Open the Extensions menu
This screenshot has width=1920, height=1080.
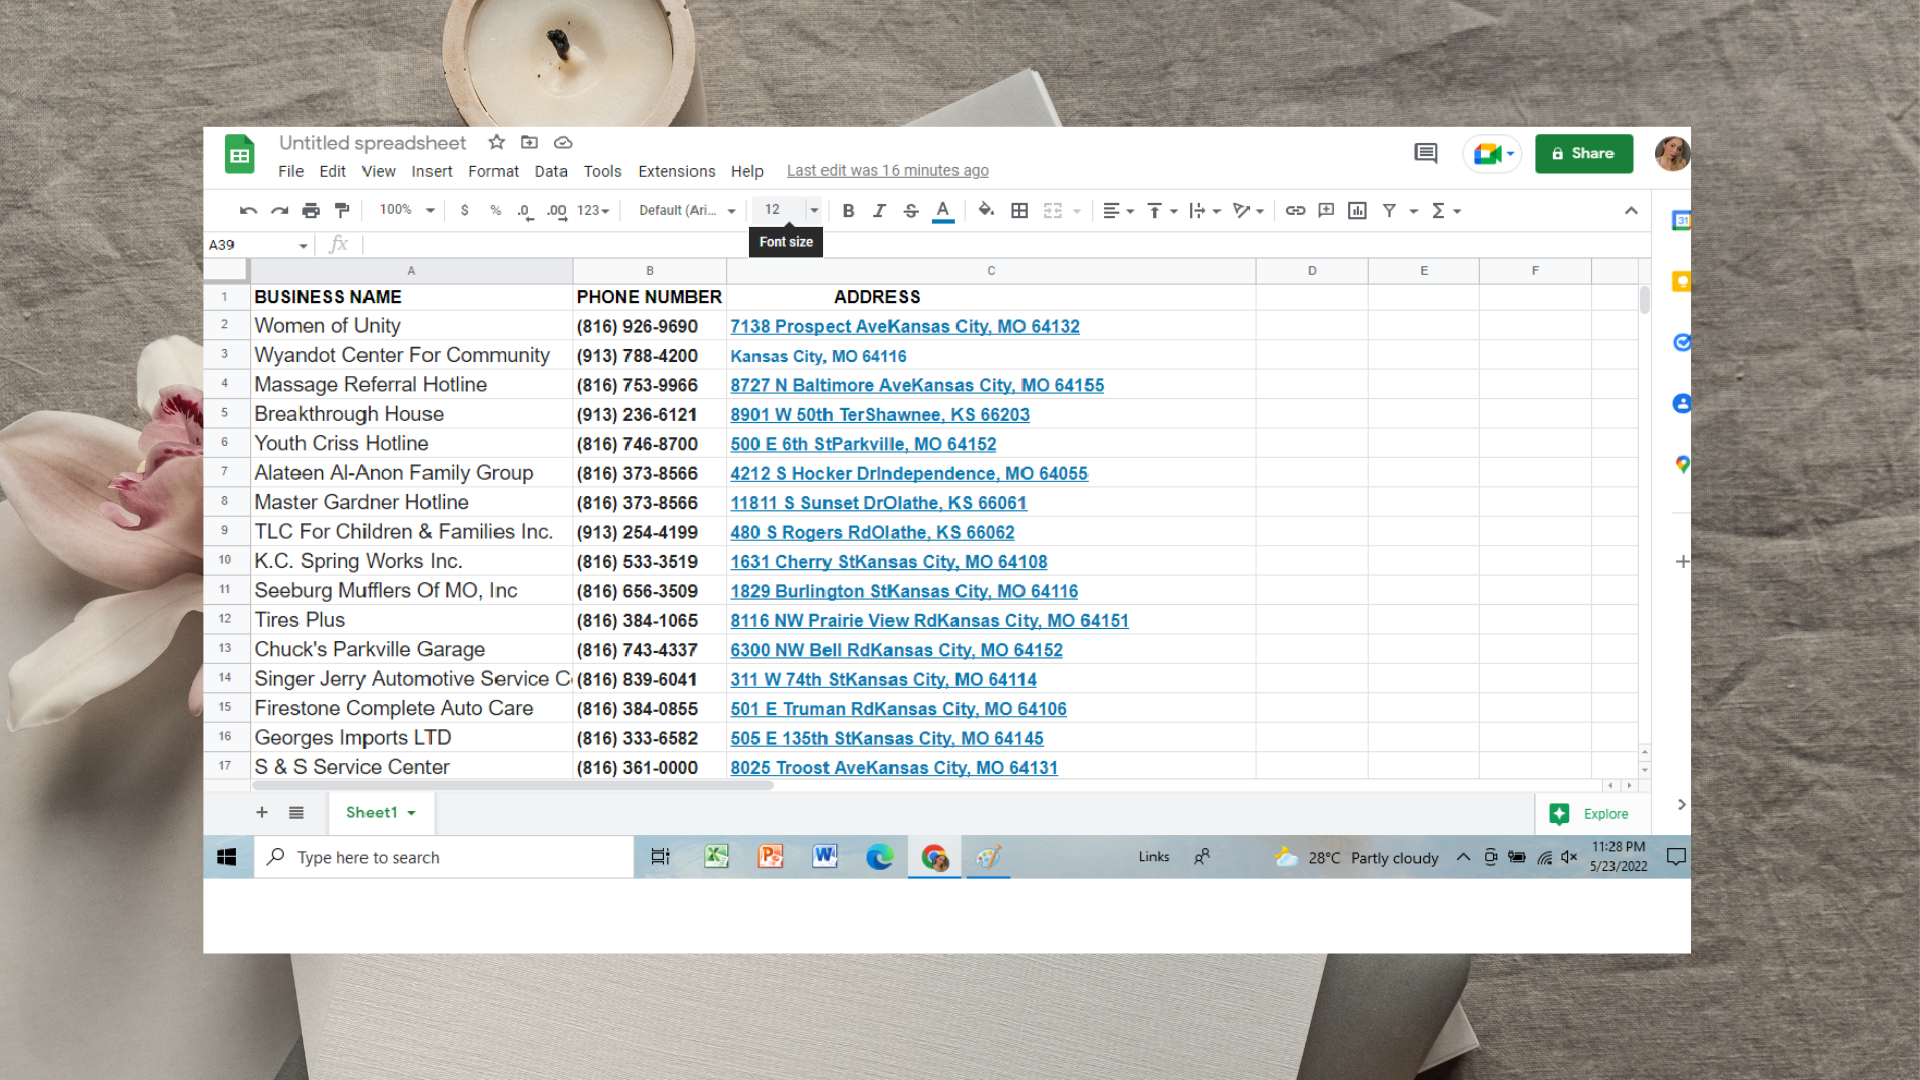pos(676,171)
